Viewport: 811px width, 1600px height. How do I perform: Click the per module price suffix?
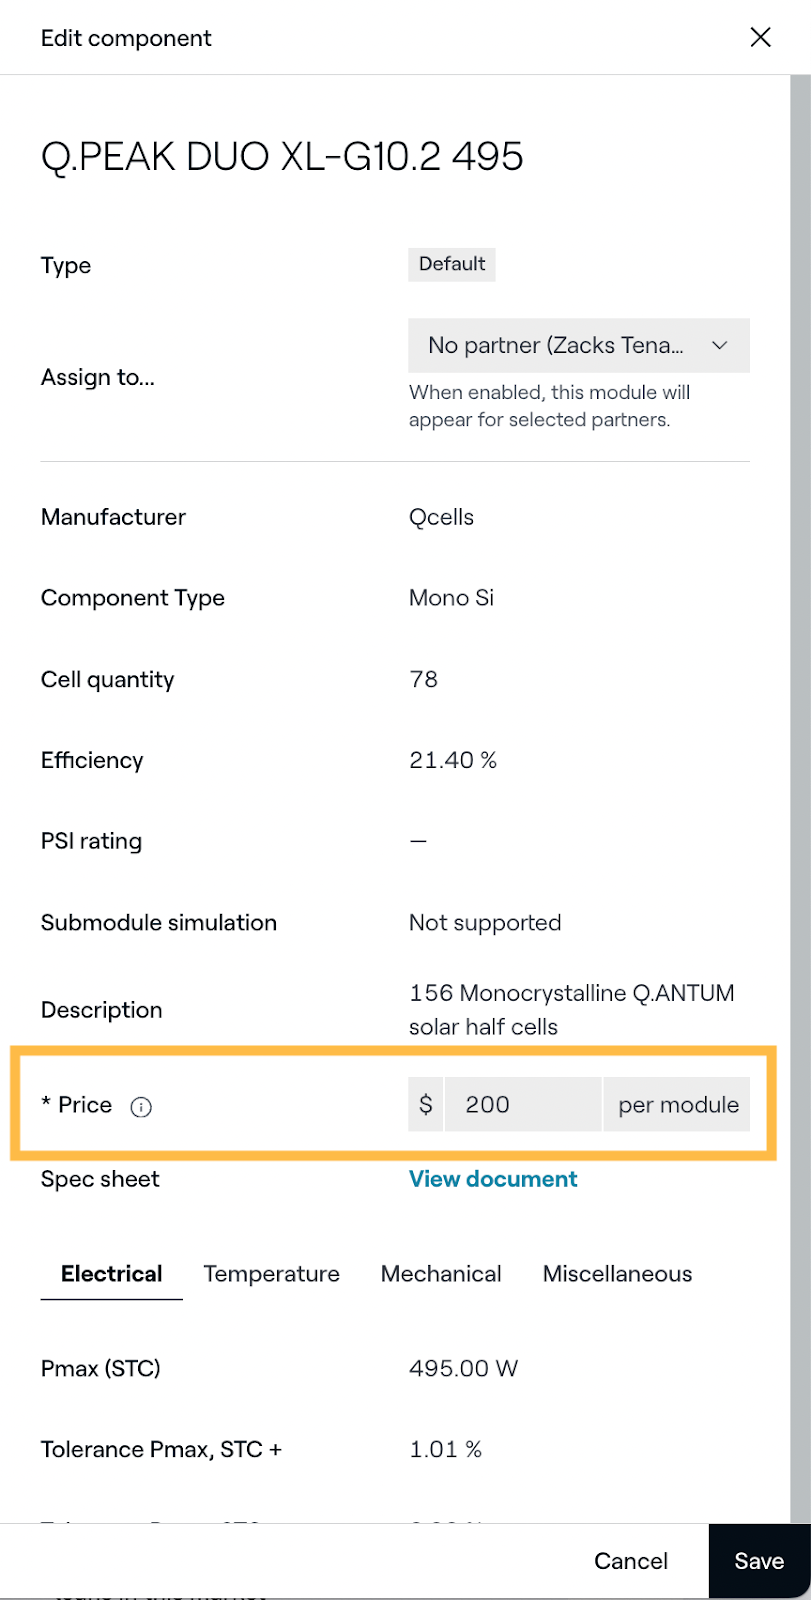[678, 1104]
